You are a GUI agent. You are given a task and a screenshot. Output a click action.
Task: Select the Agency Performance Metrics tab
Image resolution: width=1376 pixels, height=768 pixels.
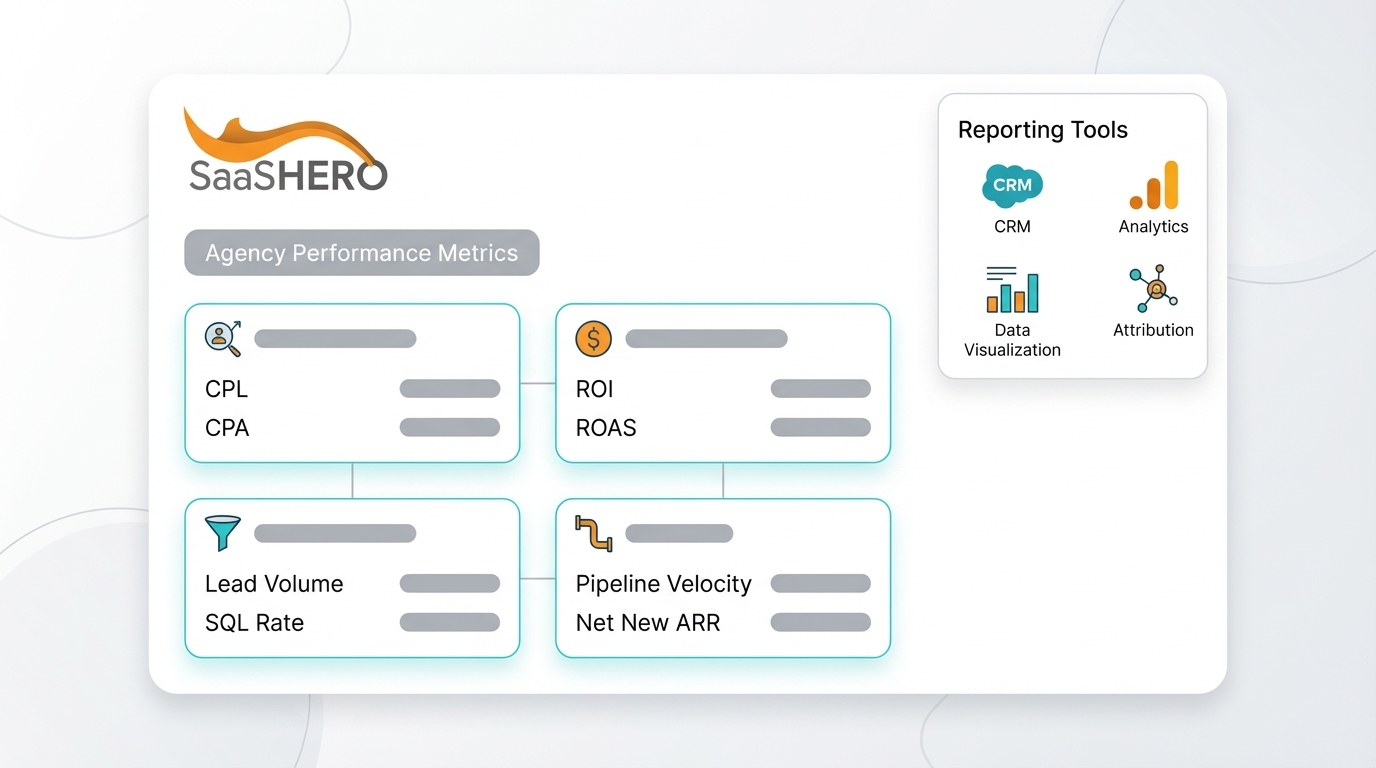[x=361, y=253]
